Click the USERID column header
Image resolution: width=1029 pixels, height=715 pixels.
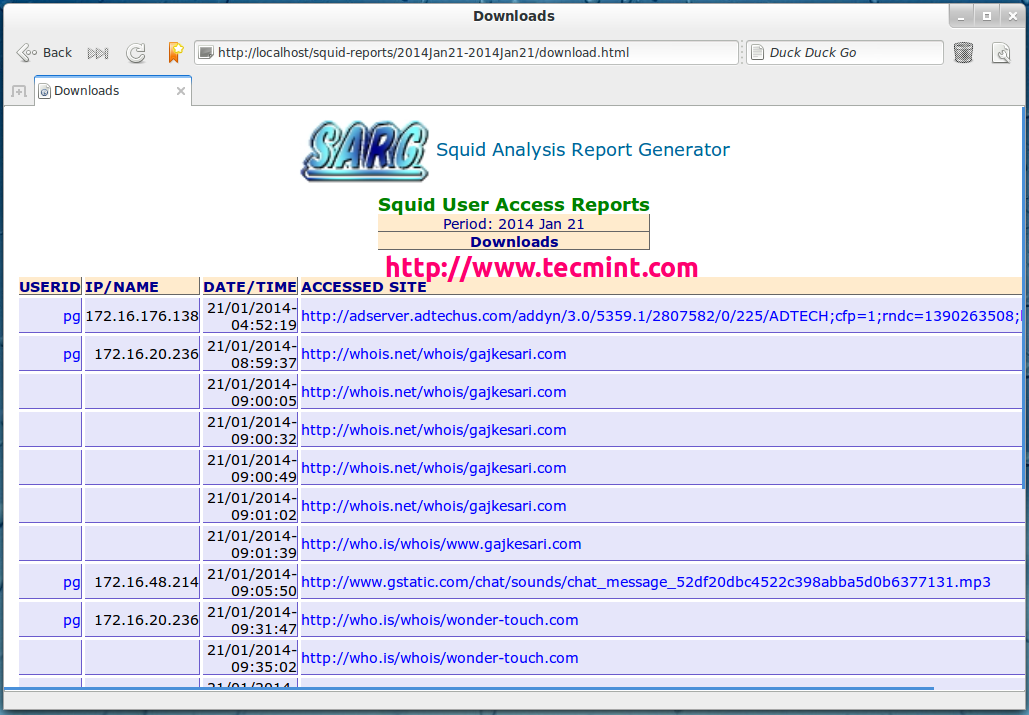tap(50, 287)
